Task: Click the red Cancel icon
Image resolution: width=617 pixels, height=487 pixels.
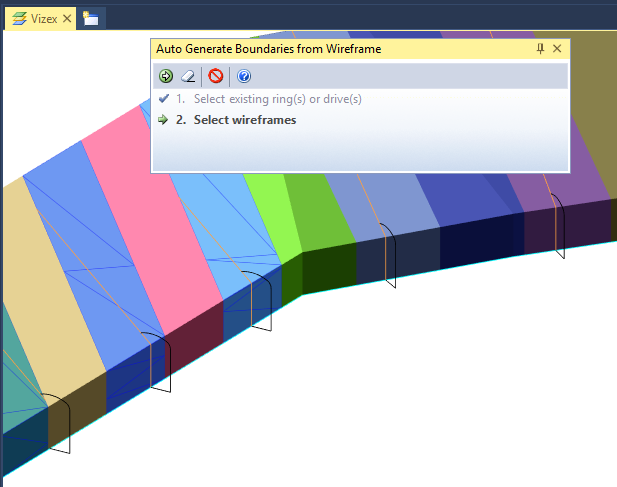Action: tap(216, 76)
